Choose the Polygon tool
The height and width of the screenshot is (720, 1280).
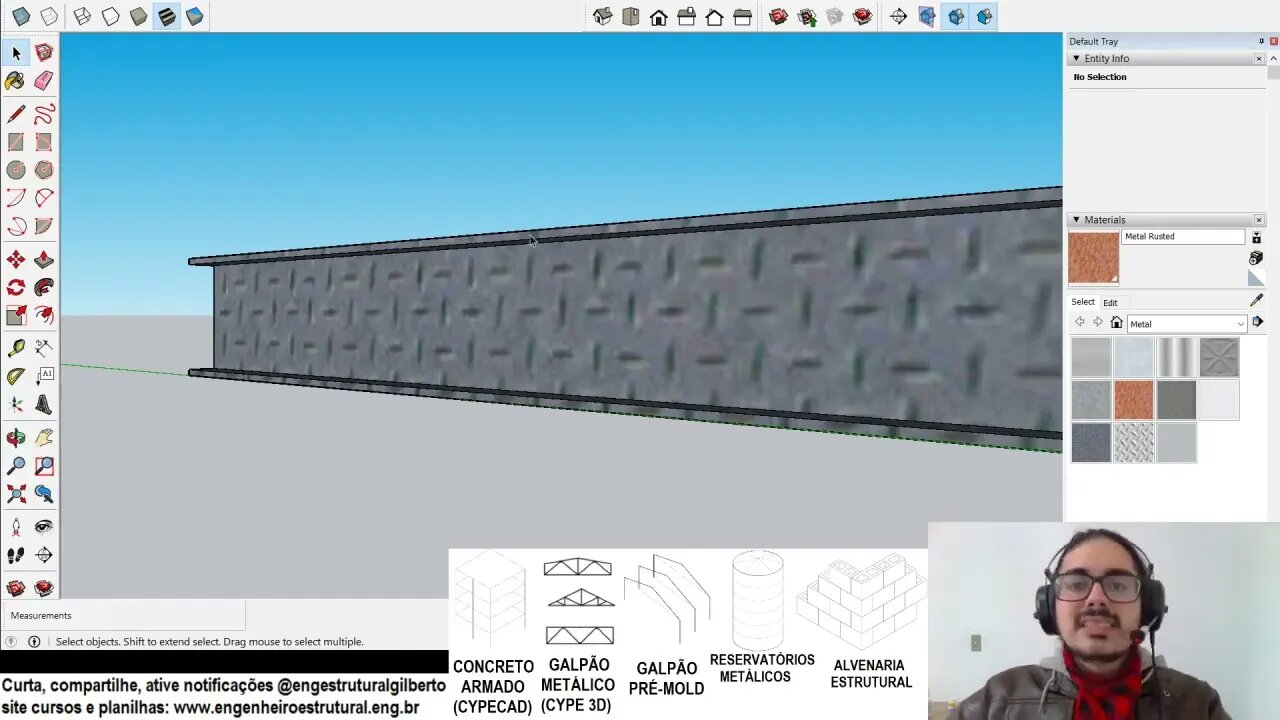click(x=44, y=171)
